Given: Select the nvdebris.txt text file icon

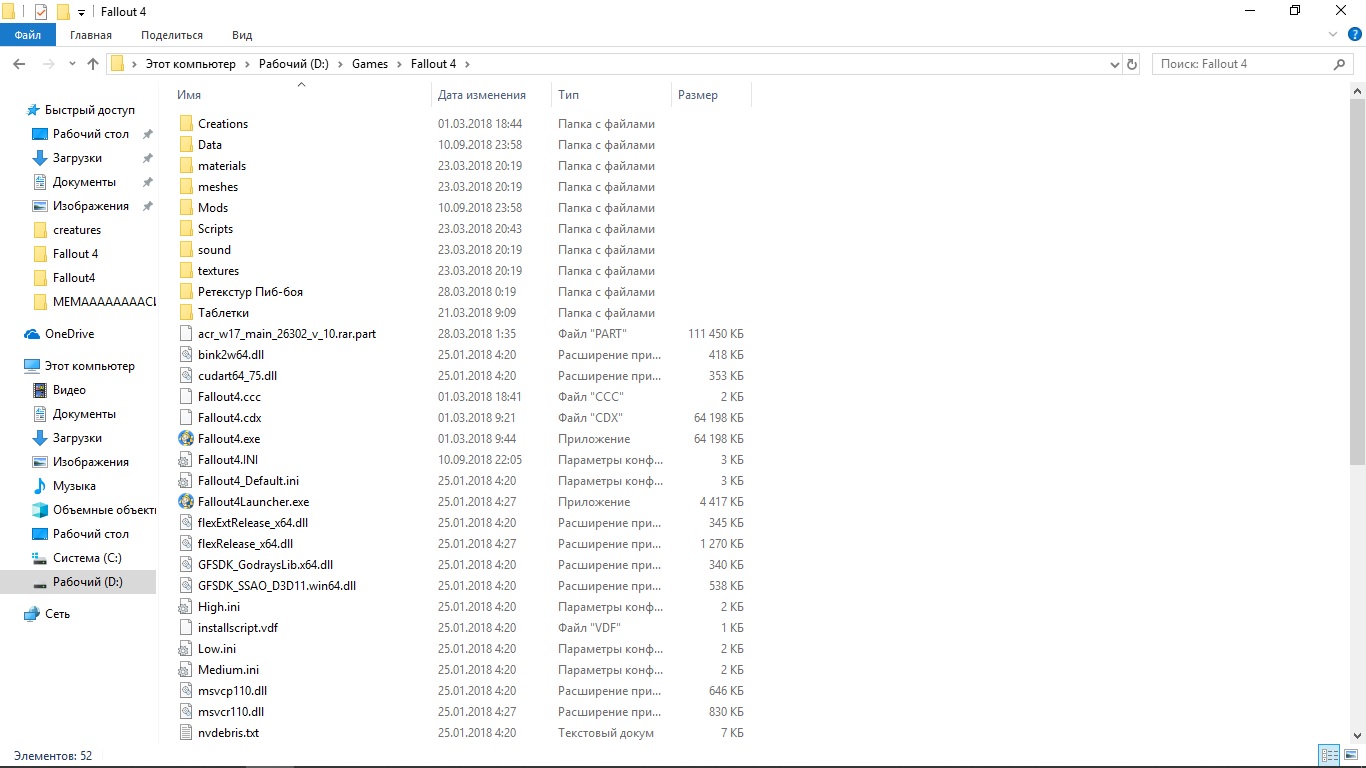Looking at the screenshot, I should [186, 733].
